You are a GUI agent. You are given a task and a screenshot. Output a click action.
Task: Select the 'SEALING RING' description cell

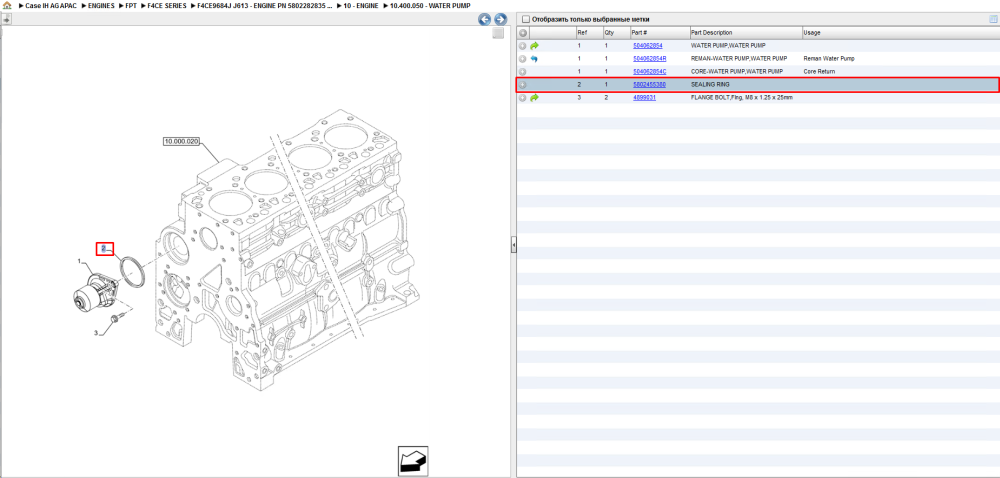pos(710,85)
